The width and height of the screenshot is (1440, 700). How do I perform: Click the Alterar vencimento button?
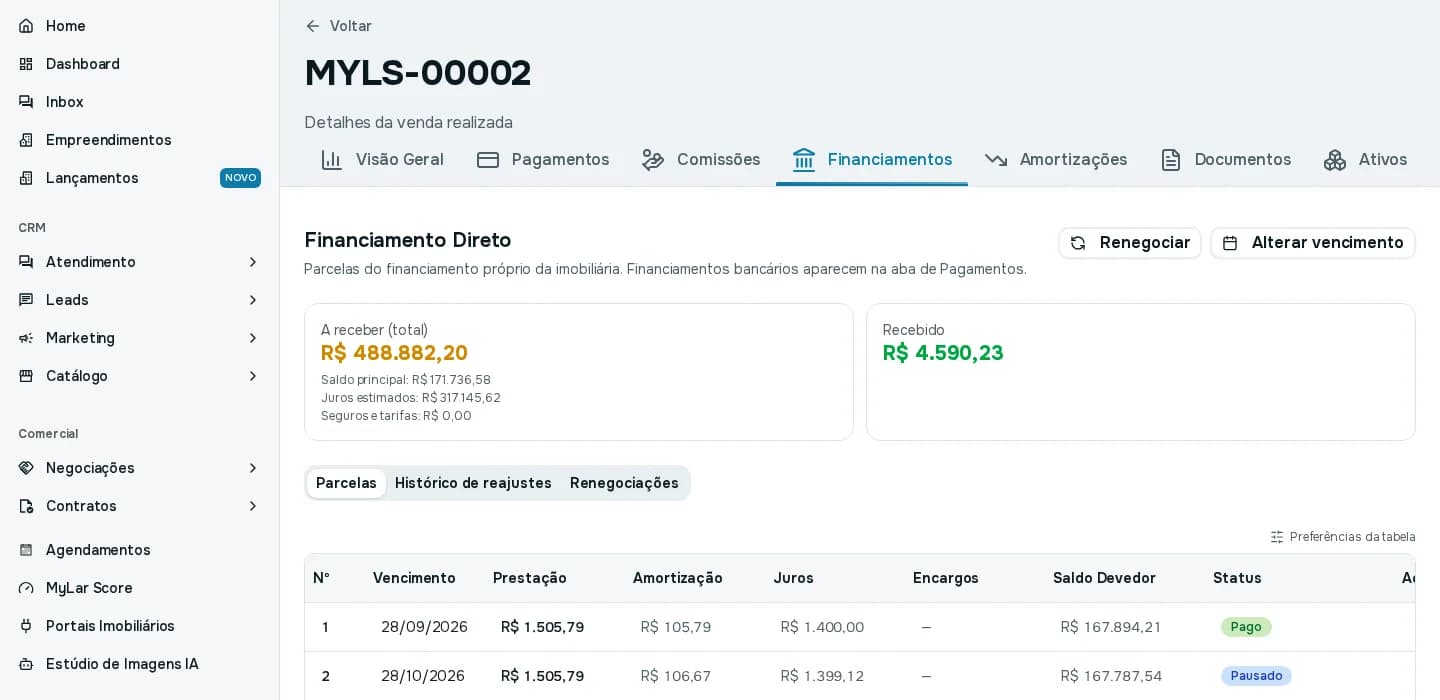[x=1313, y=243]
